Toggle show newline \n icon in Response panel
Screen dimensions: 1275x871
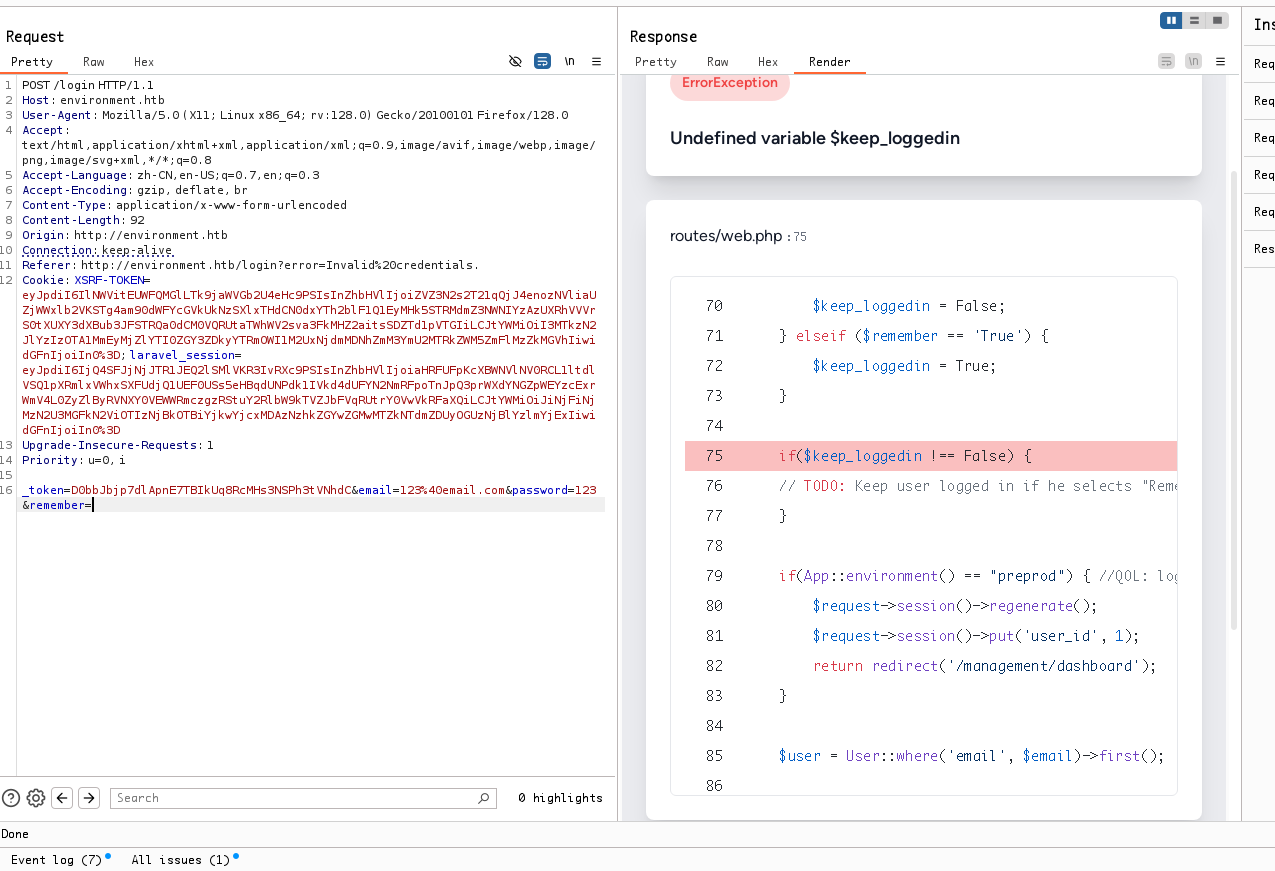coord(1193,61)
